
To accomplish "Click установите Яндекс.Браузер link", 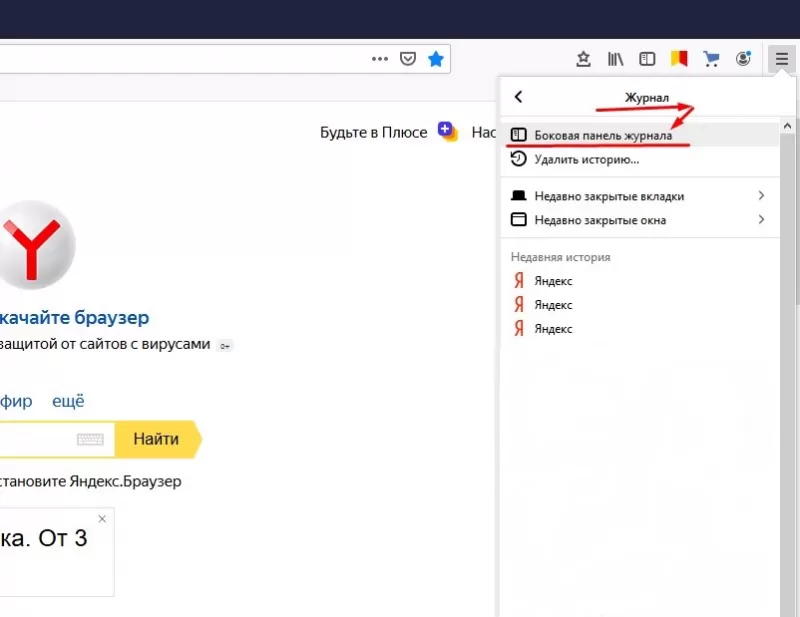I will click(x=90, y=481).
